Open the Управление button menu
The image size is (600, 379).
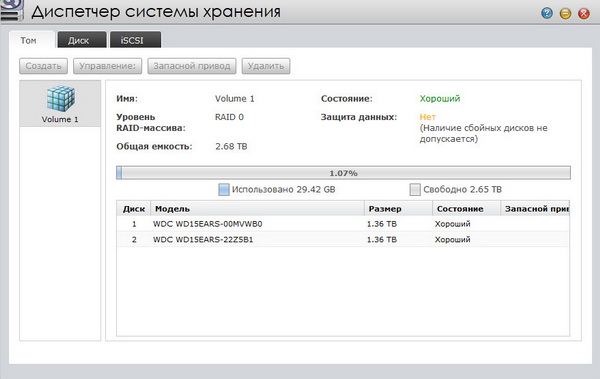point(108,66)
